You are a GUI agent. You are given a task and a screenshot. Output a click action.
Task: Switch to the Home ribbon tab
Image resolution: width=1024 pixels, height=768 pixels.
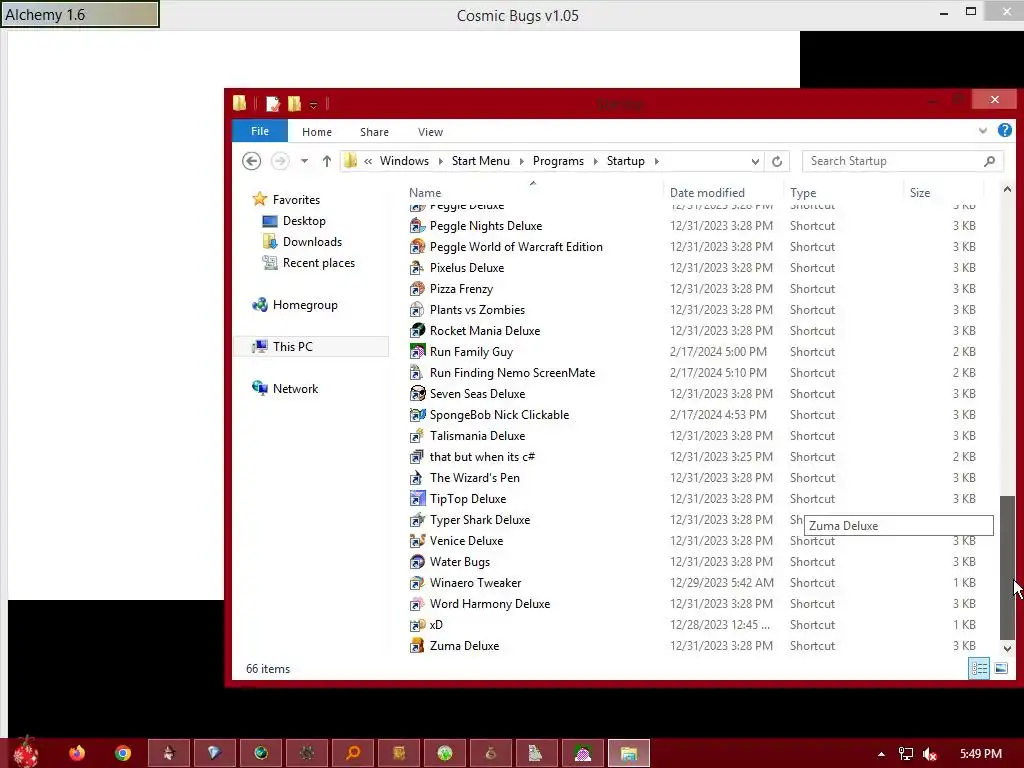[x=317, y=132]
